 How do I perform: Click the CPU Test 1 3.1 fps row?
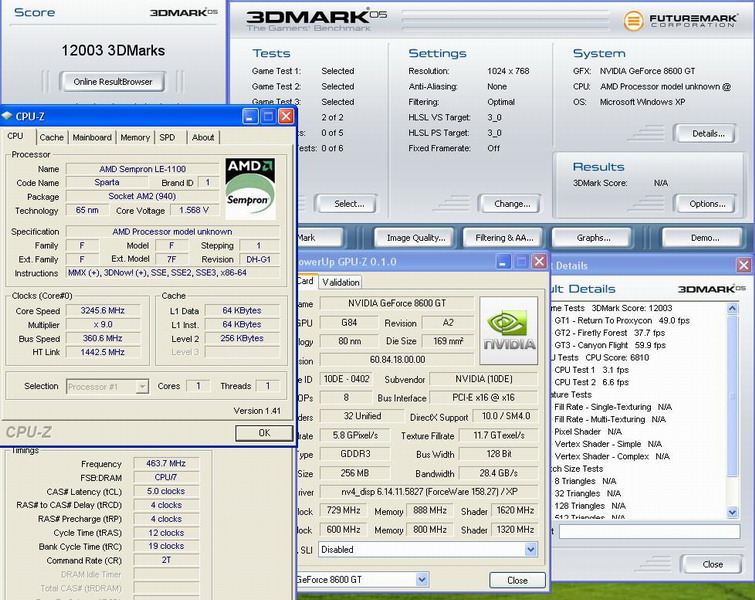point(592,370)
